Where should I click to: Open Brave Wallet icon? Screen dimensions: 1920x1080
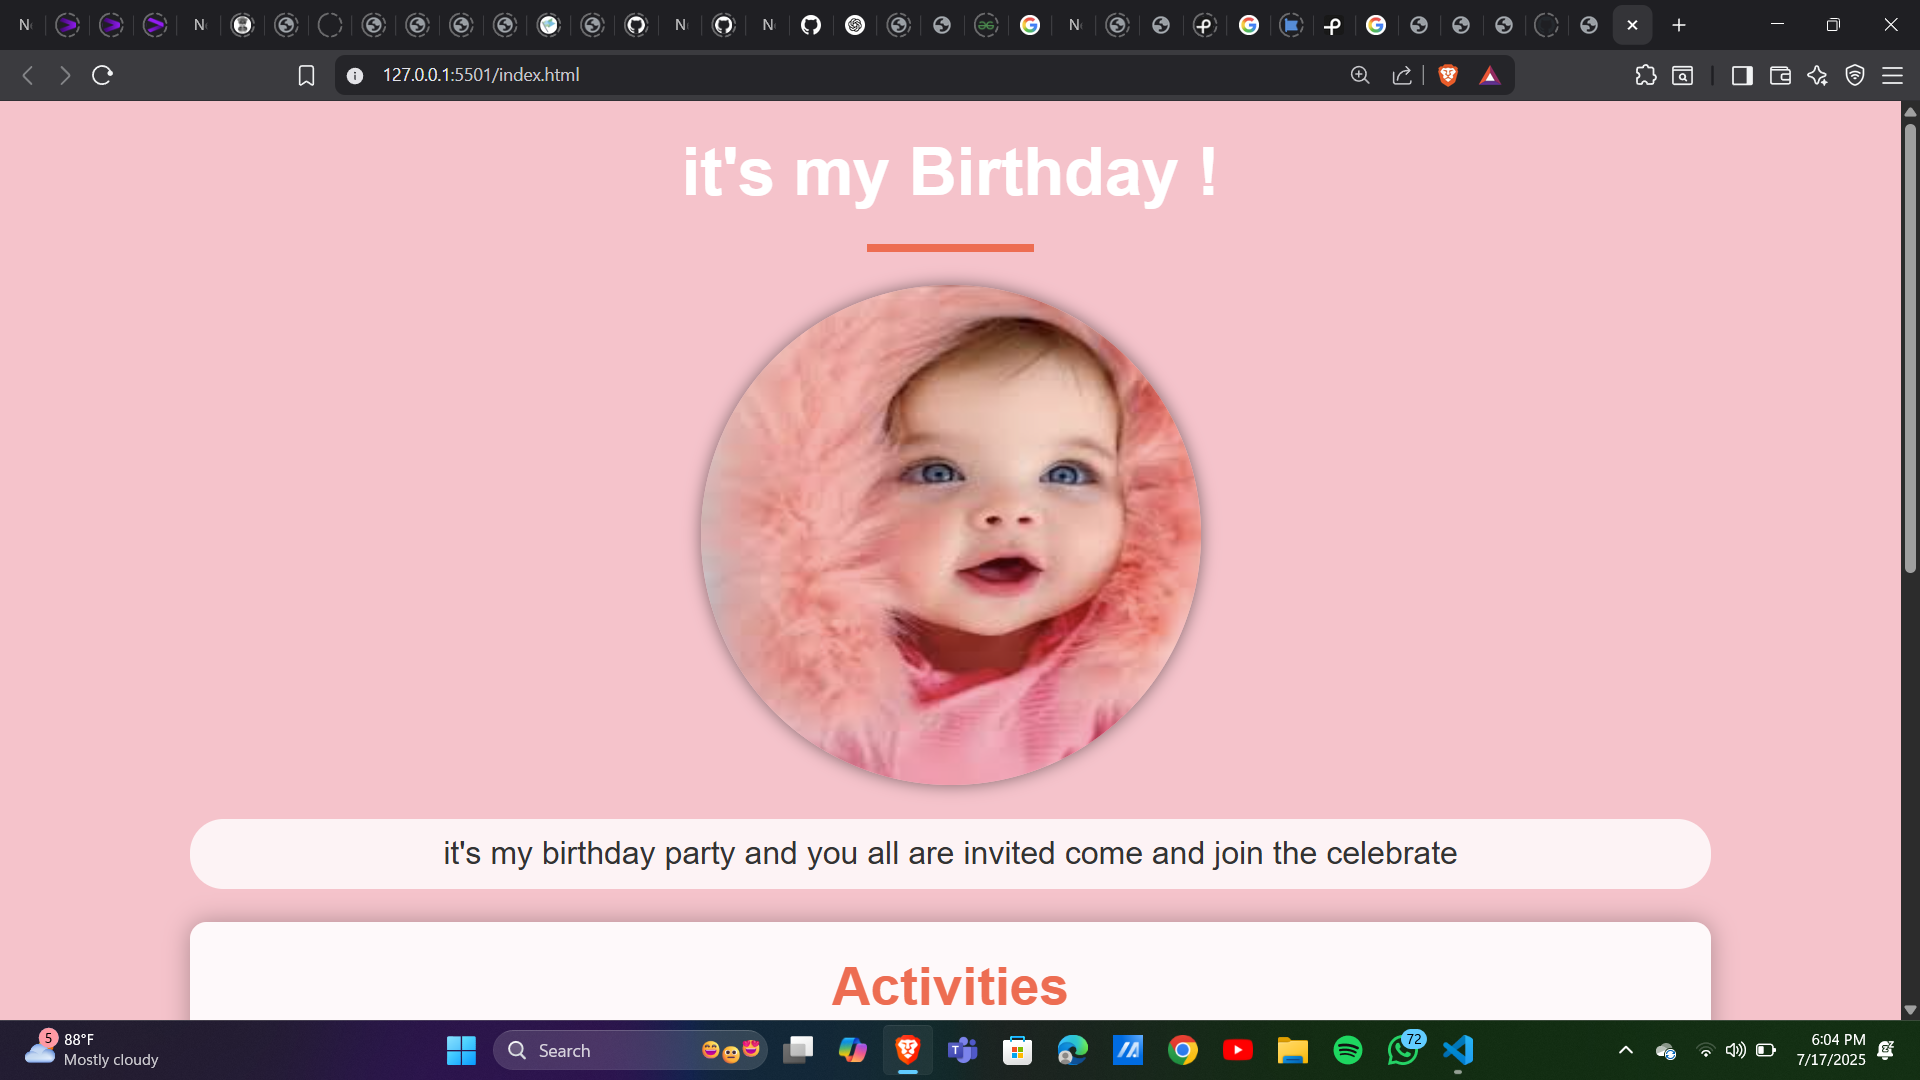pos(1780,75)
